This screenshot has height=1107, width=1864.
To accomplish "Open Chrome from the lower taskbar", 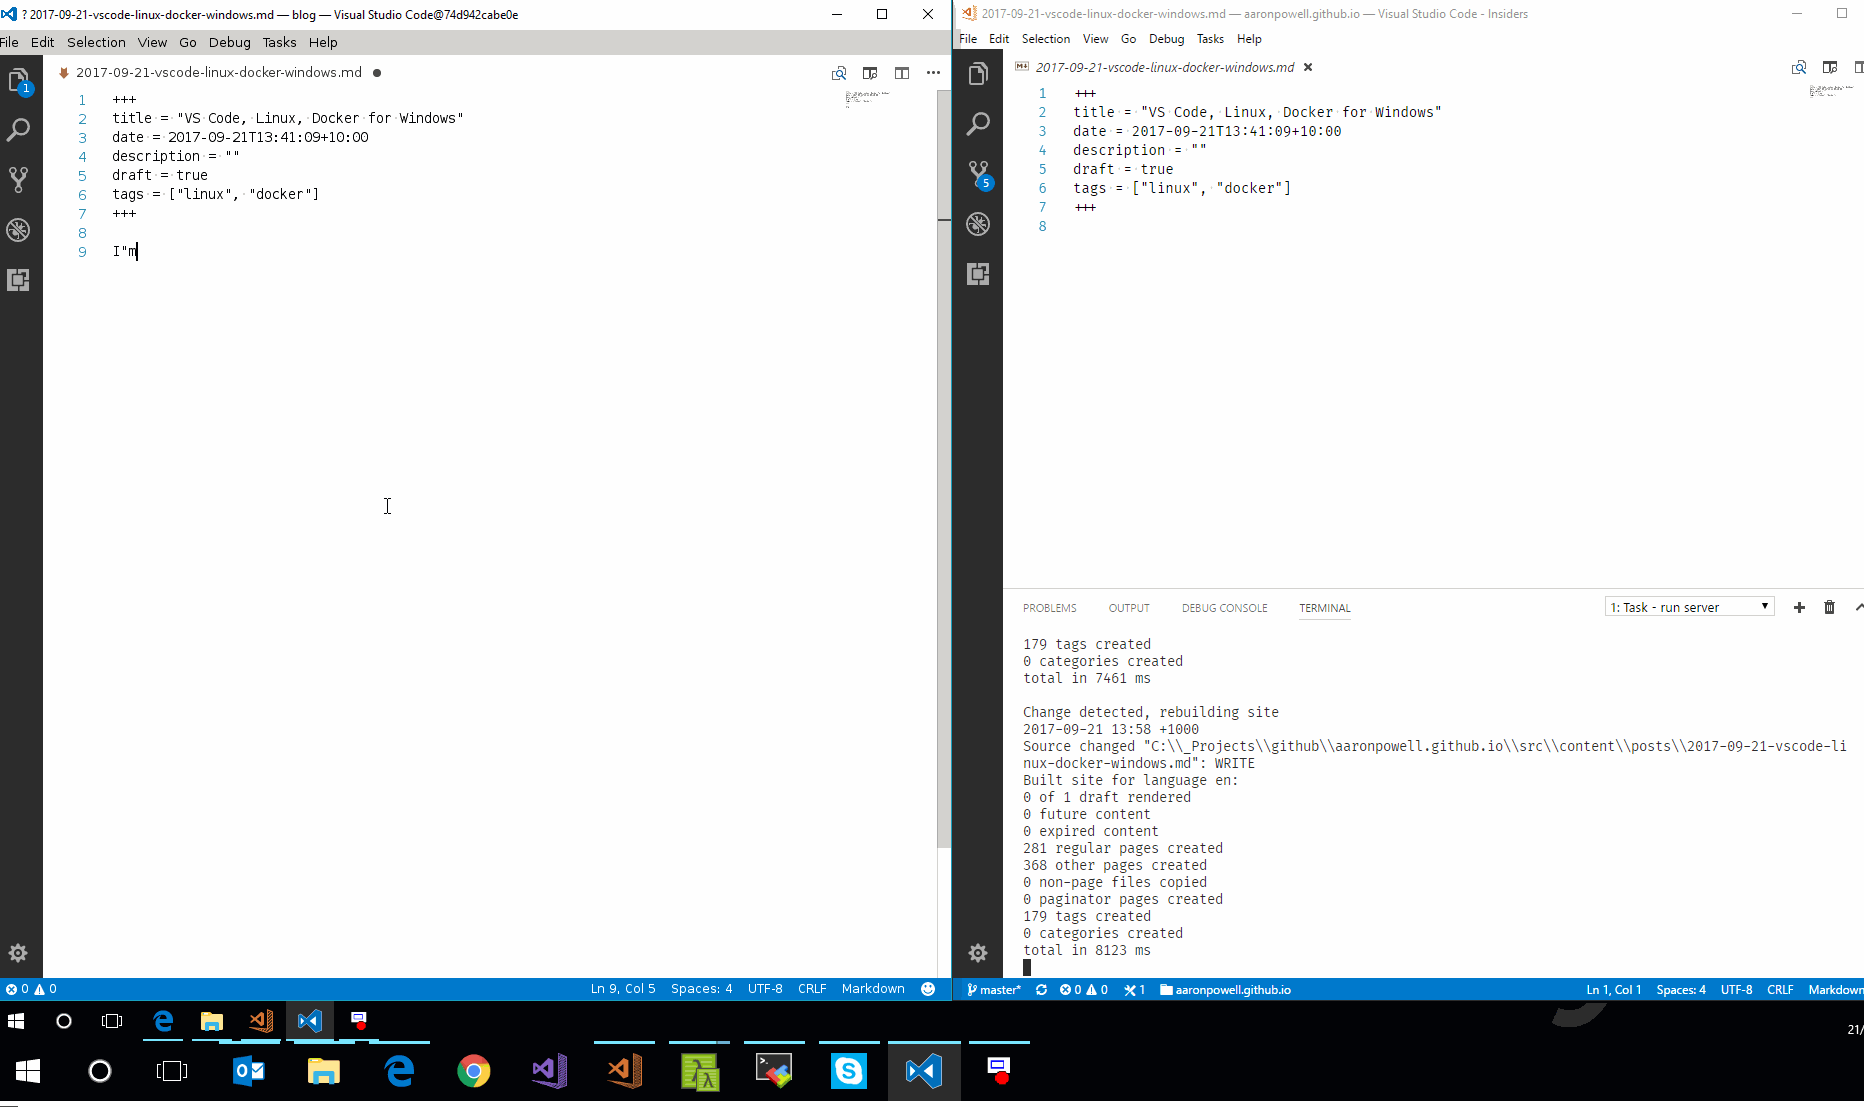I will (474, 1071).
